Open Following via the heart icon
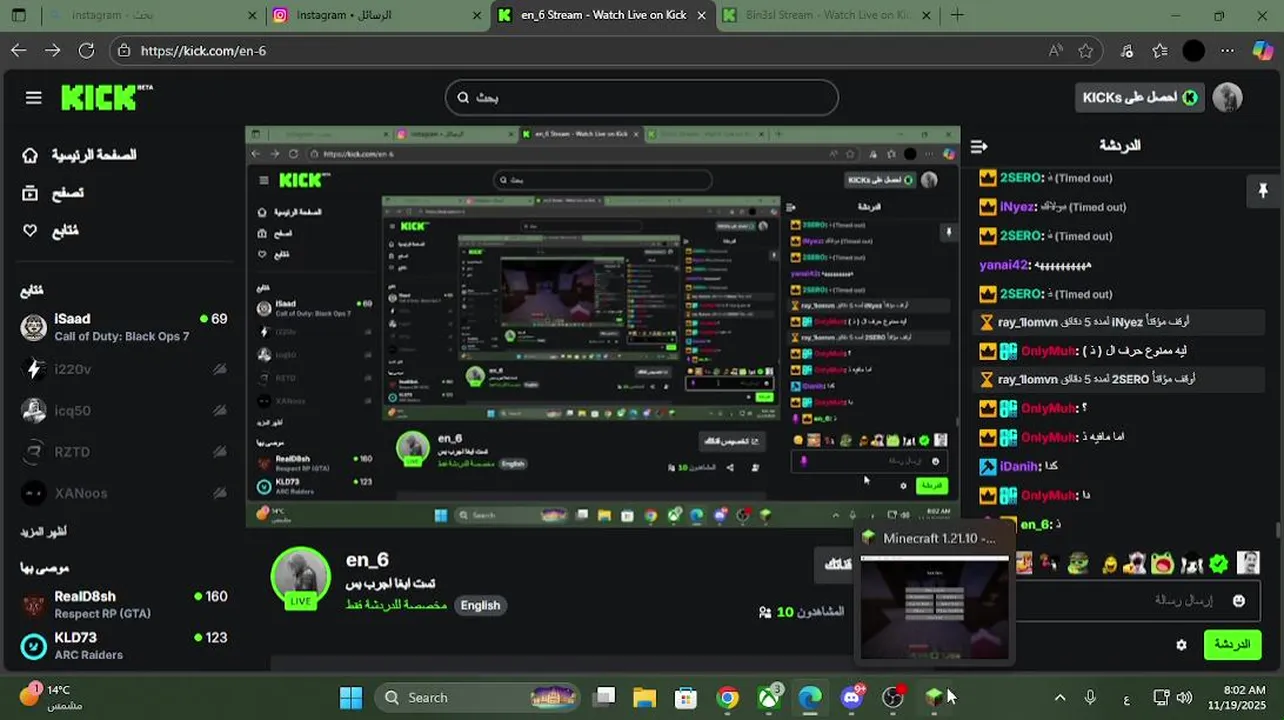This screenshot has height=720, width=1284. (30, 231)
